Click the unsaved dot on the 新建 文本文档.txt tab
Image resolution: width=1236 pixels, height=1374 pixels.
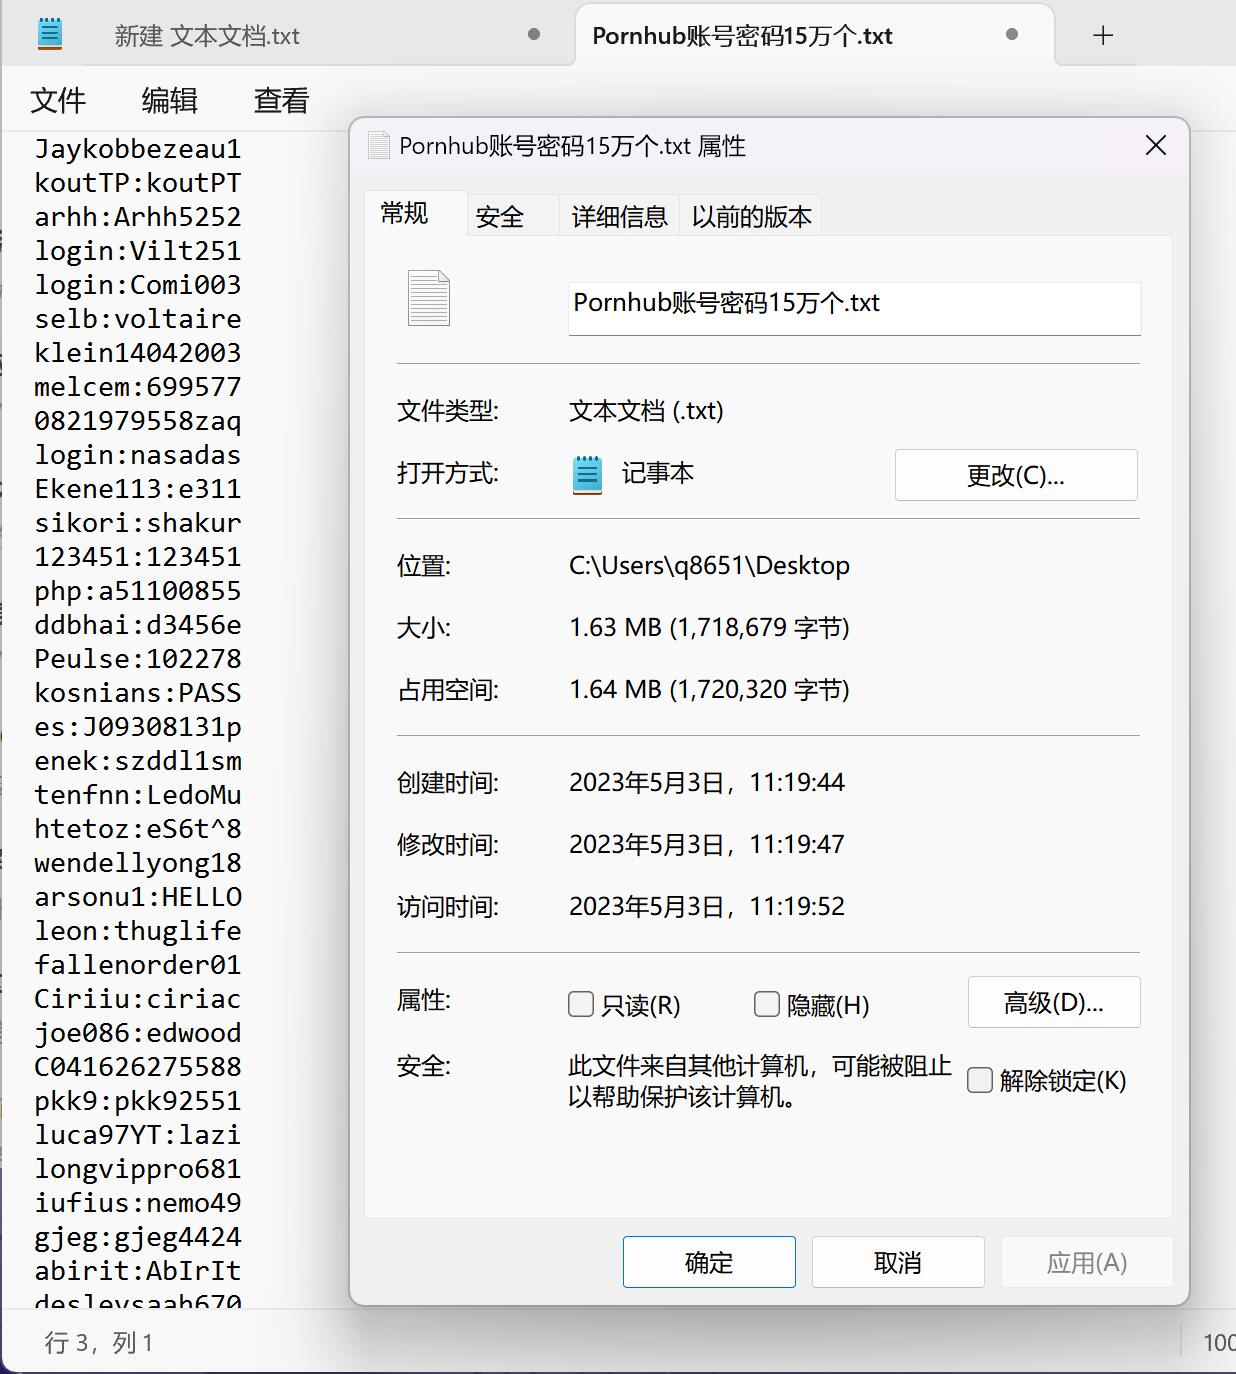(534, 34)
